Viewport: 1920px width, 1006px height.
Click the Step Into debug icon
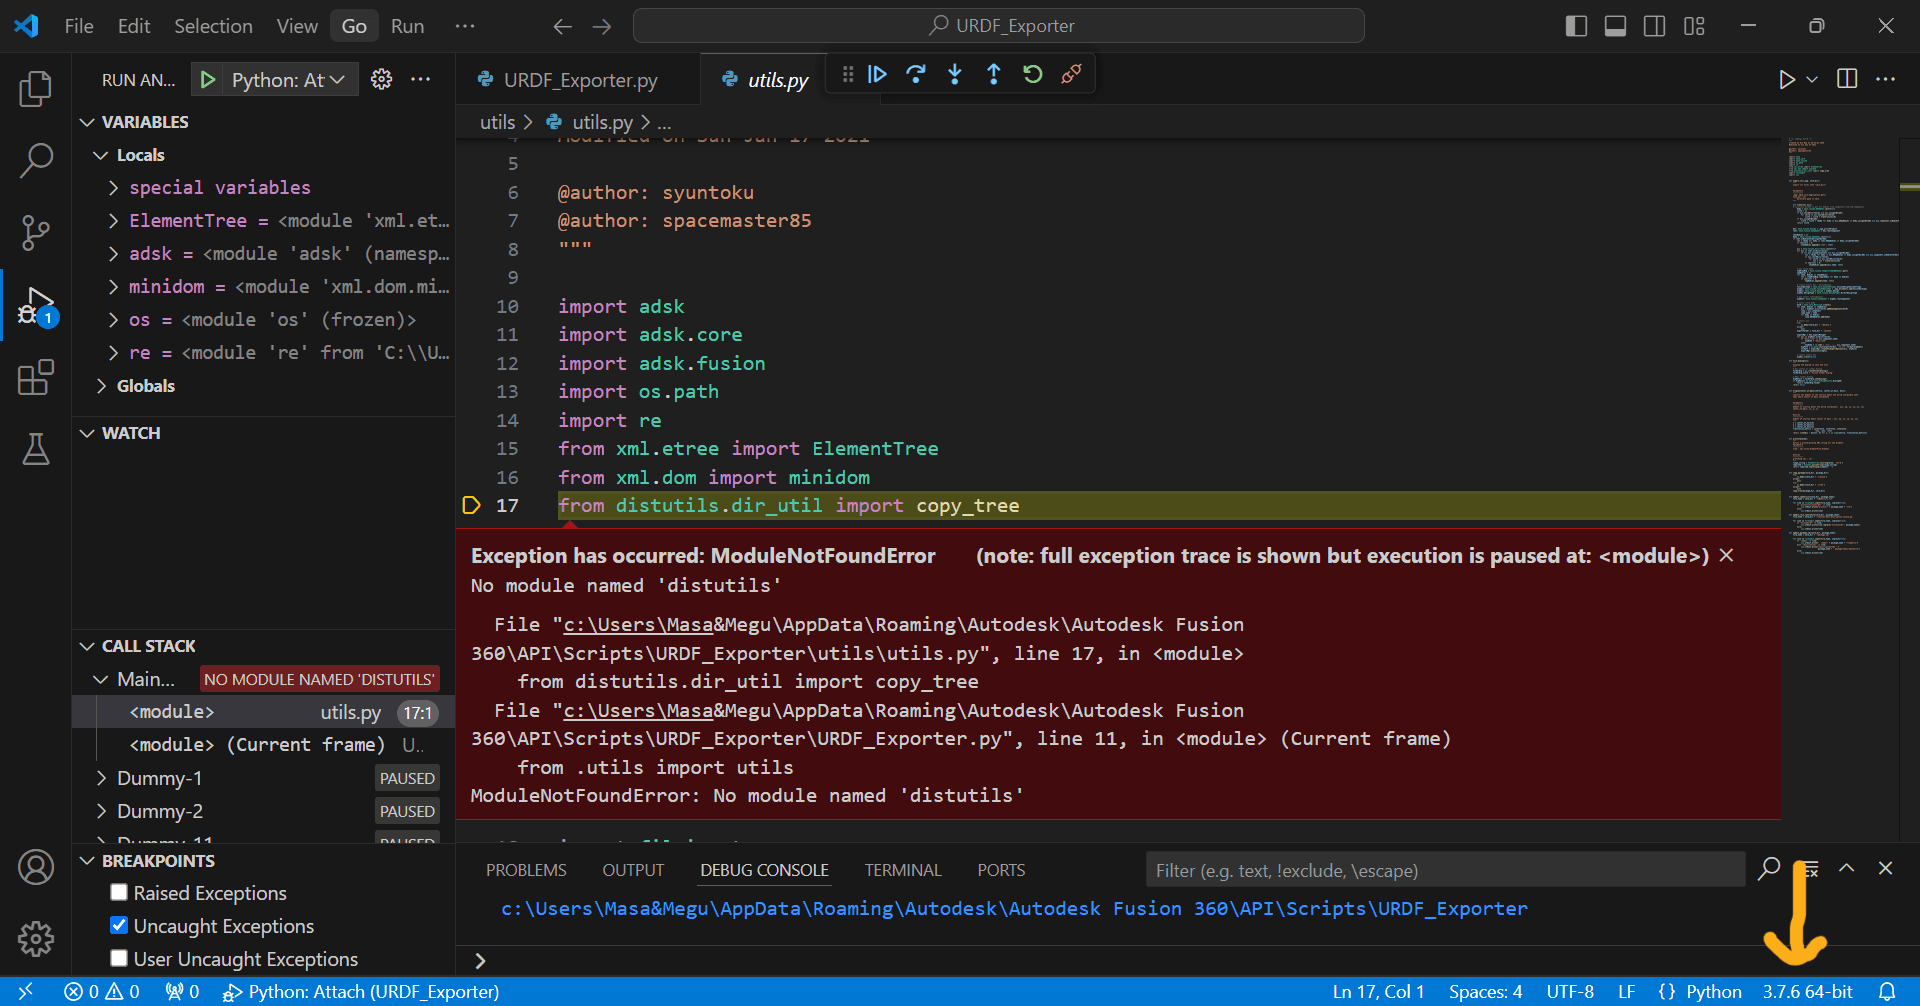tap(955, 75)
